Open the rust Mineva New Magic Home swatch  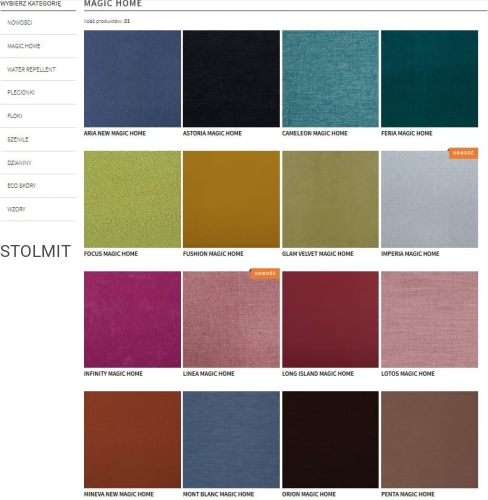(x=132, y=440)
